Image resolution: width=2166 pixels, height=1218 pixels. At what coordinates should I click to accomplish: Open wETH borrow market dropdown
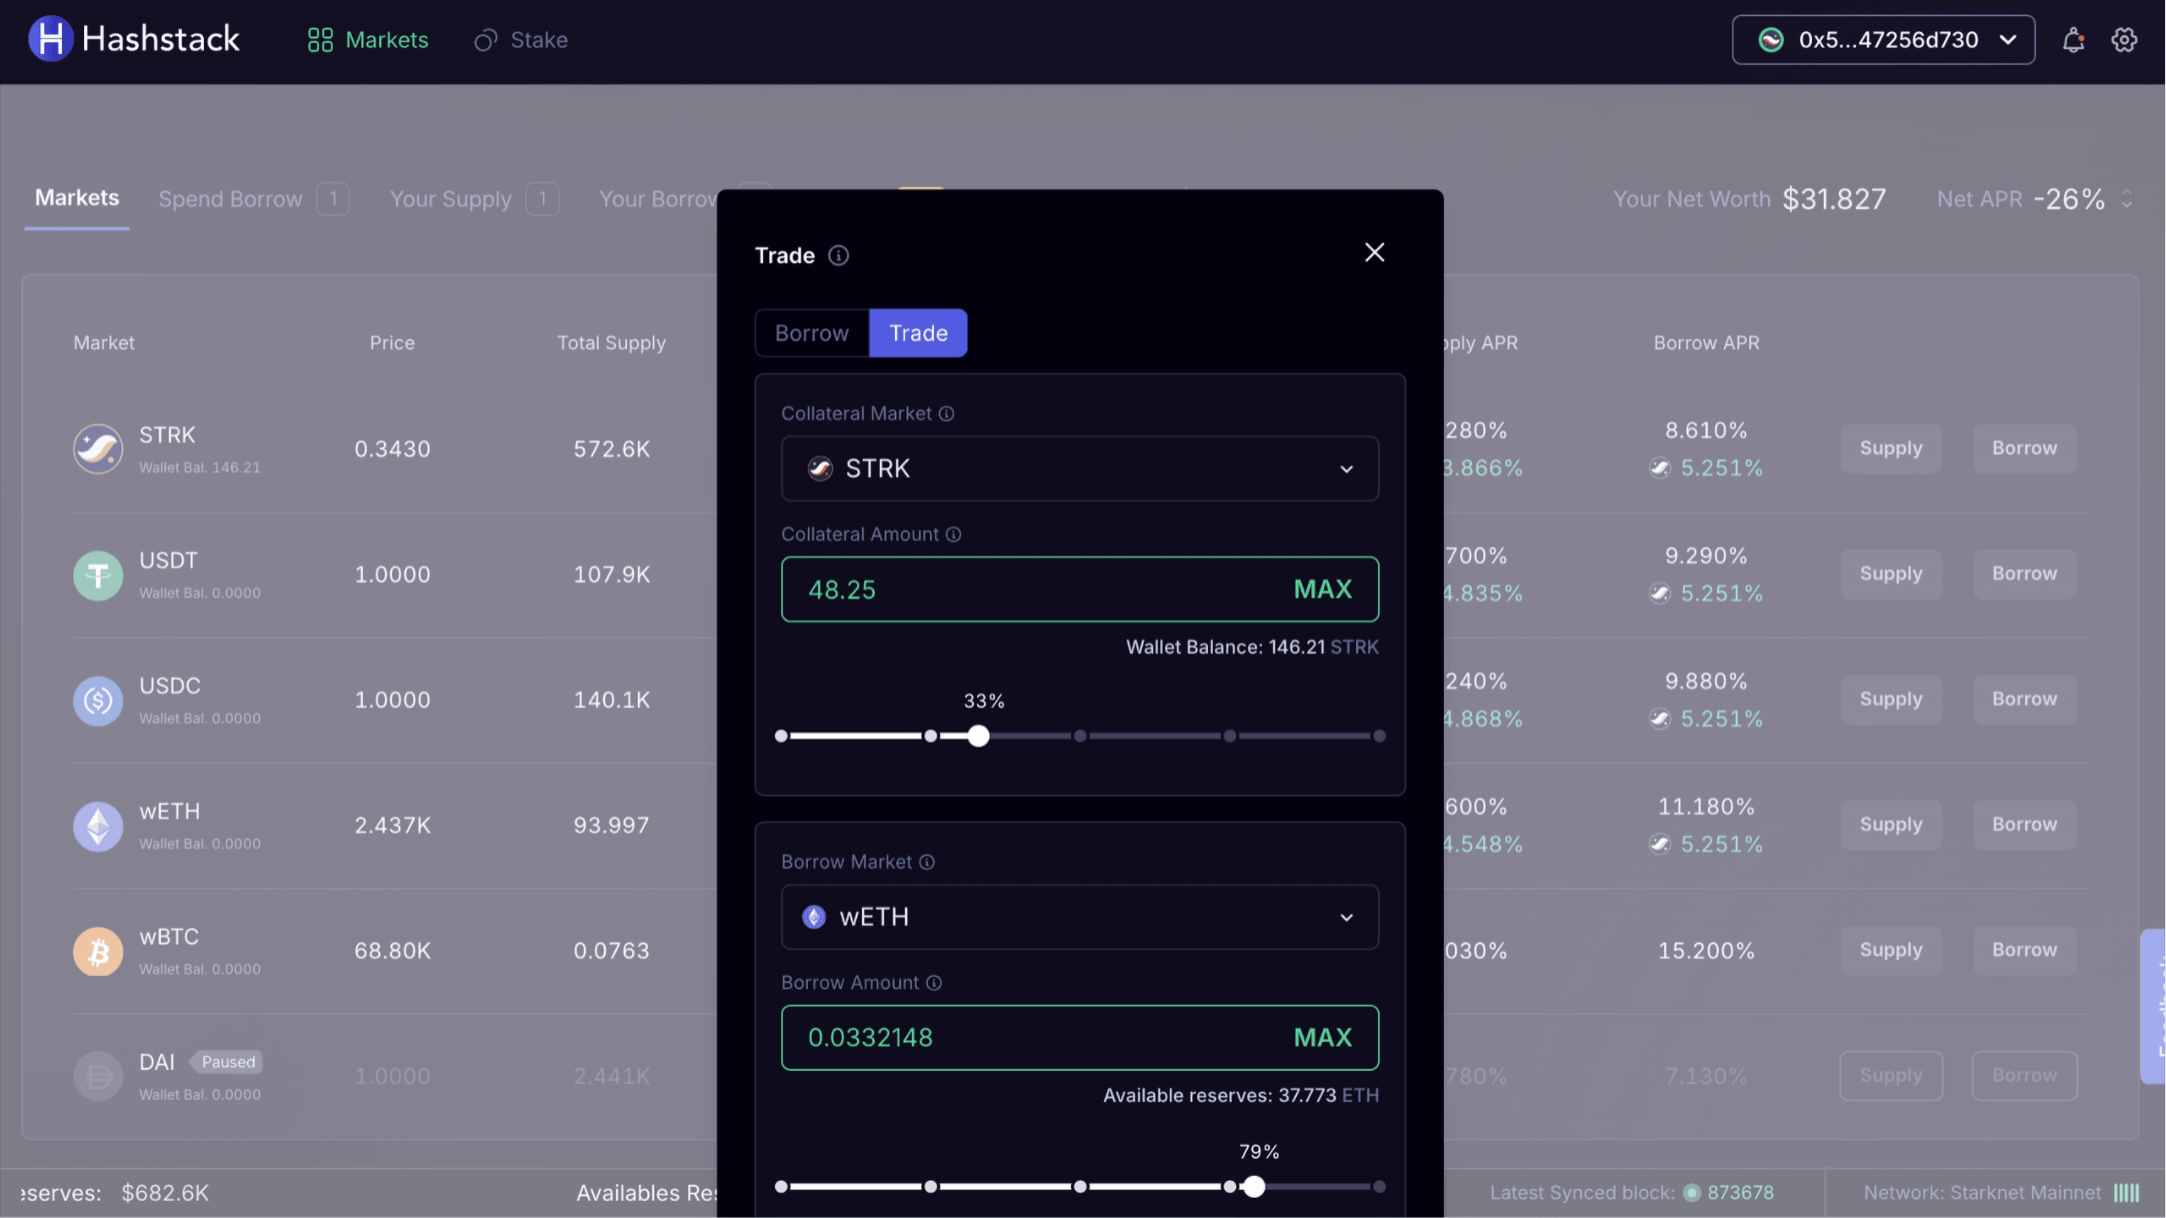(x=1079, y=917)
